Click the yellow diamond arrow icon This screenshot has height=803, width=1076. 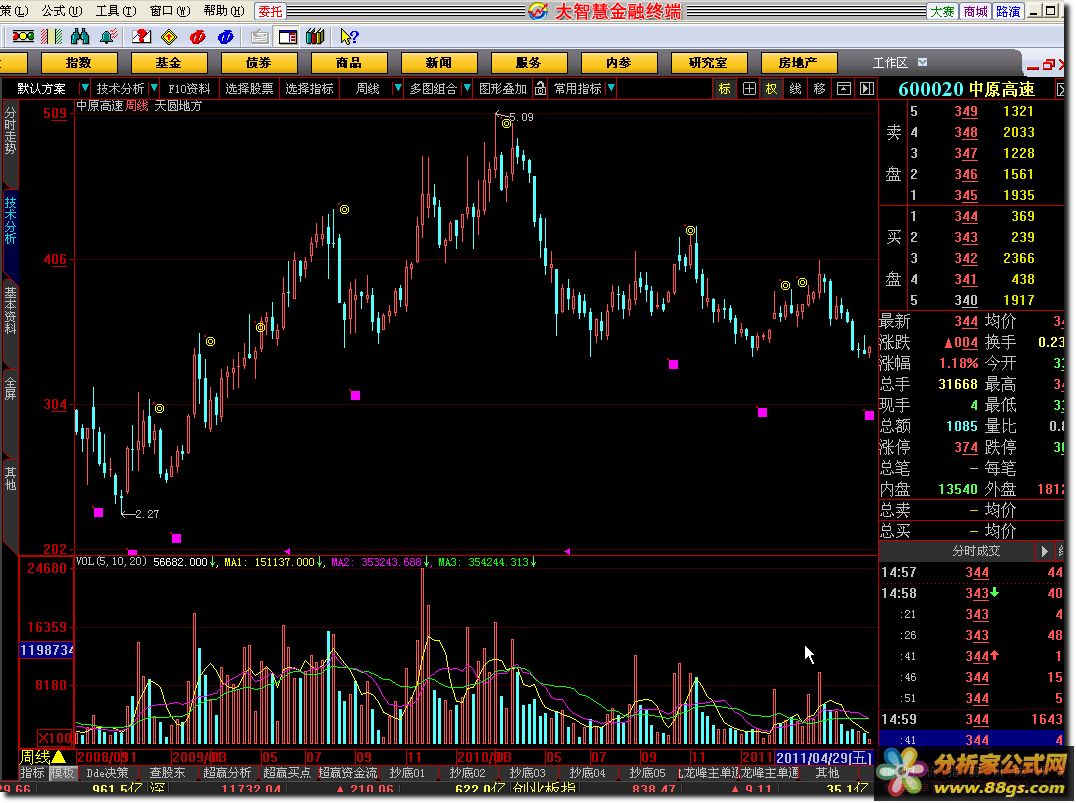click(x=169, y=36)
